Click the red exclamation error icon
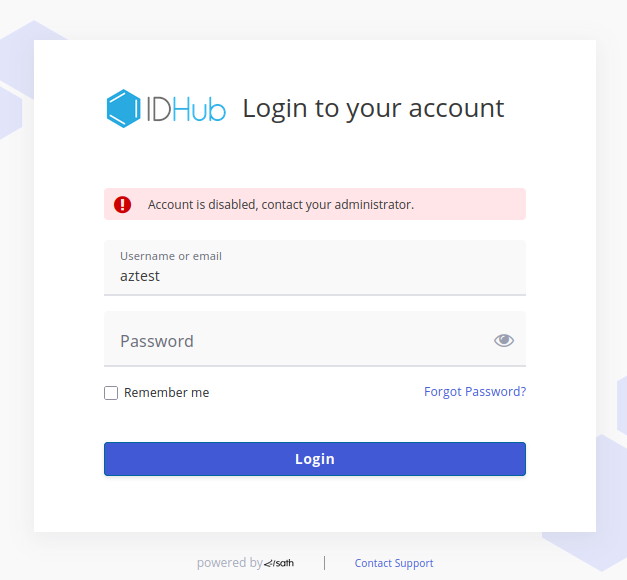Screen dimensions: 627x580 pos(122,204)
